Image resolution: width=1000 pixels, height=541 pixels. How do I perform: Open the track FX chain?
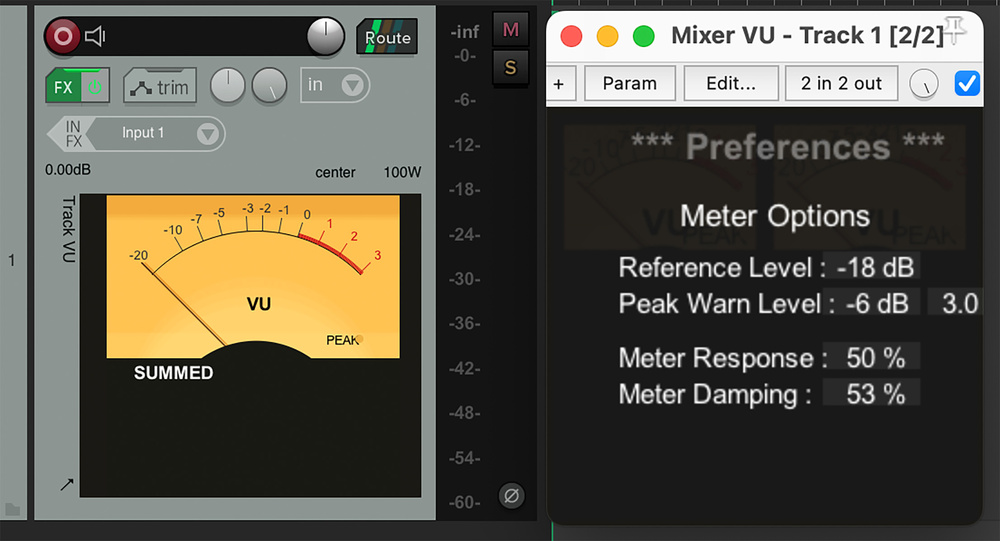64,87
